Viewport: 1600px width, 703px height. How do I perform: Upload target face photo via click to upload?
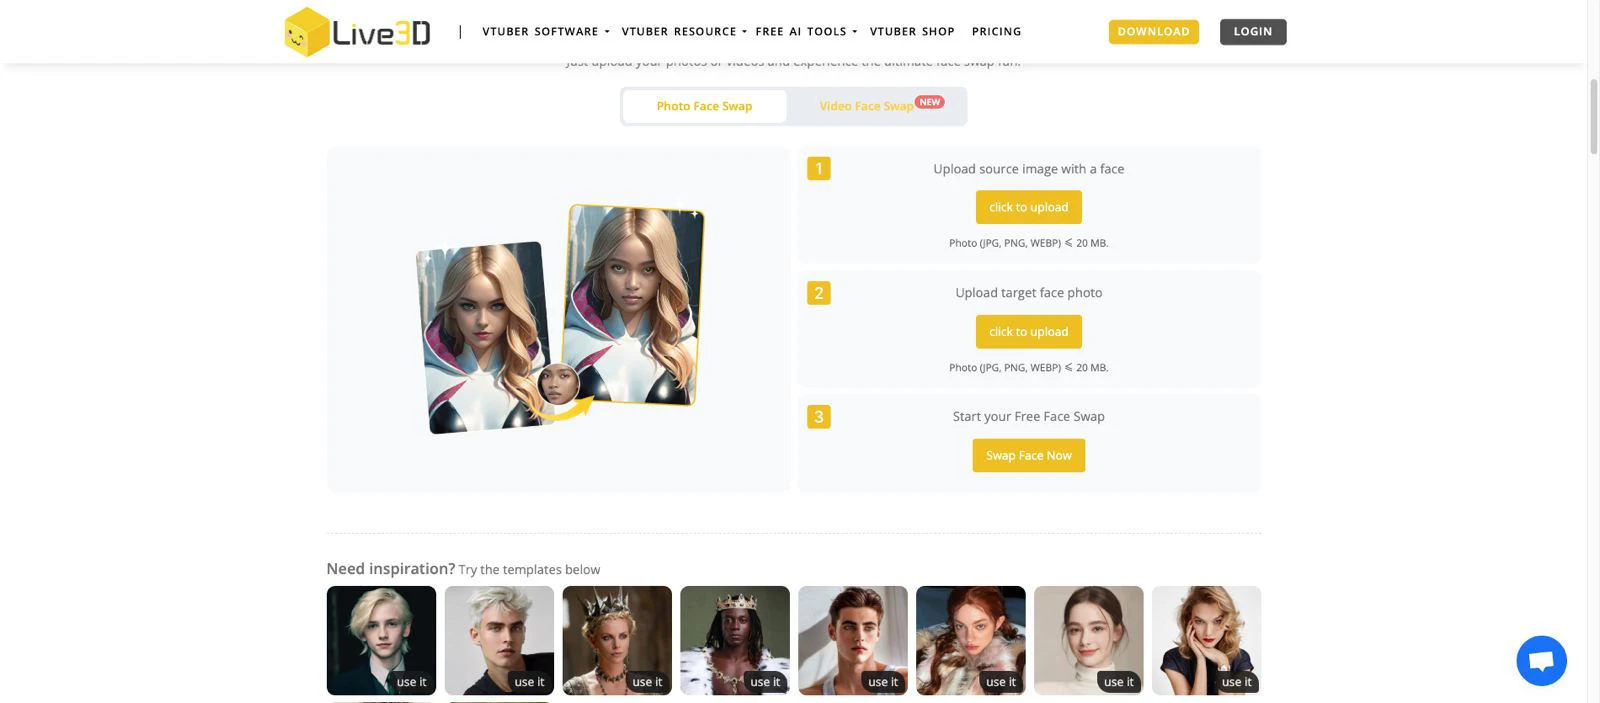1028,332
